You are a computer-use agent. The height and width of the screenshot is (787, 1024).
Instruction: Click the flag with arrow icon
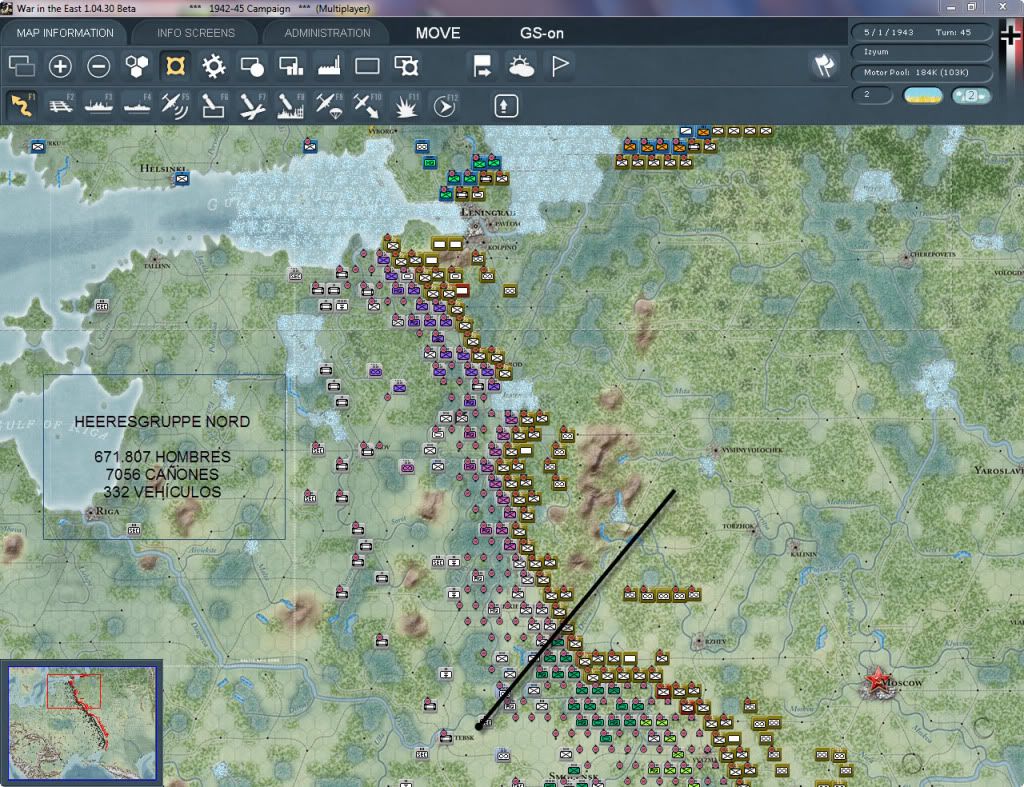(482, 66)
